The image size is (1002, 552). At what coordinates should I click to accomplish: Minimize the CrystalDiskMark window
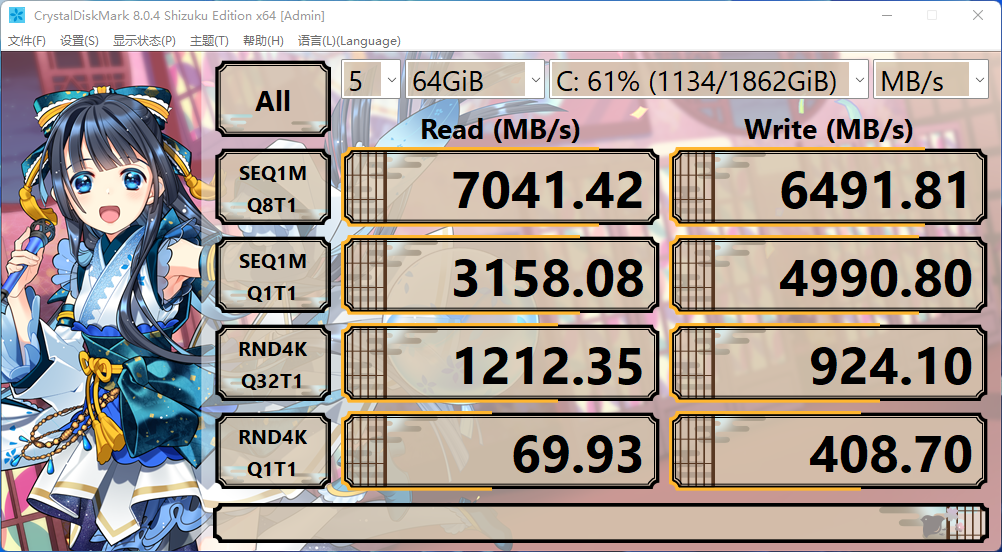click(x=885, y=15)
